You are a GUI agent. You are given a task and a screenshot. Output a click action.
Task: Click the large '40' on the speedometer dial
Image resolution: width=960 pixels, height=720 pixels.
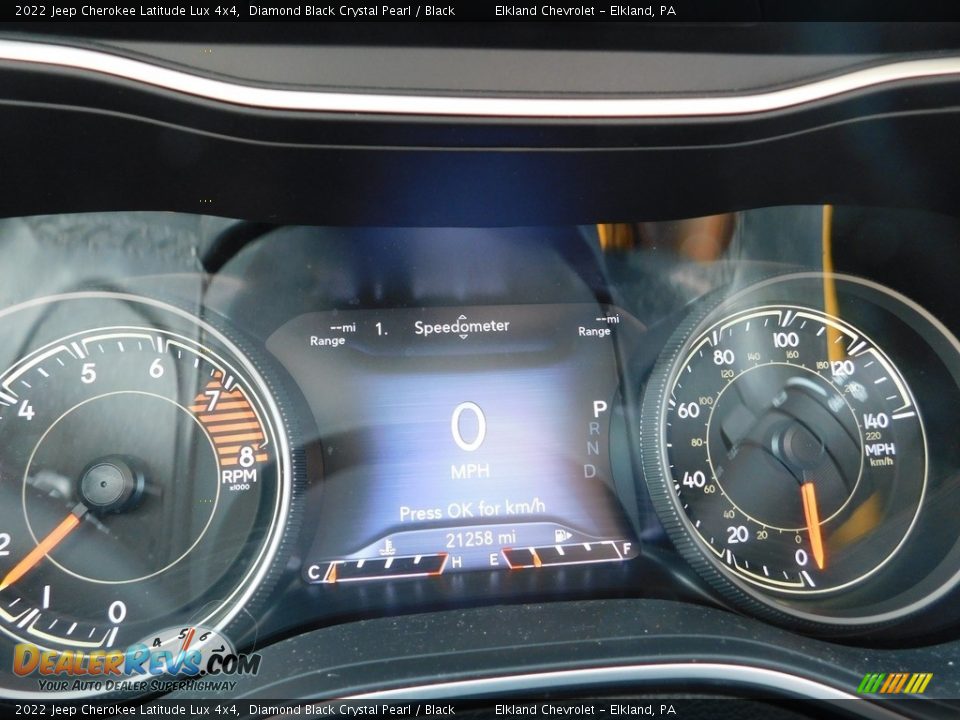[694, 479]
